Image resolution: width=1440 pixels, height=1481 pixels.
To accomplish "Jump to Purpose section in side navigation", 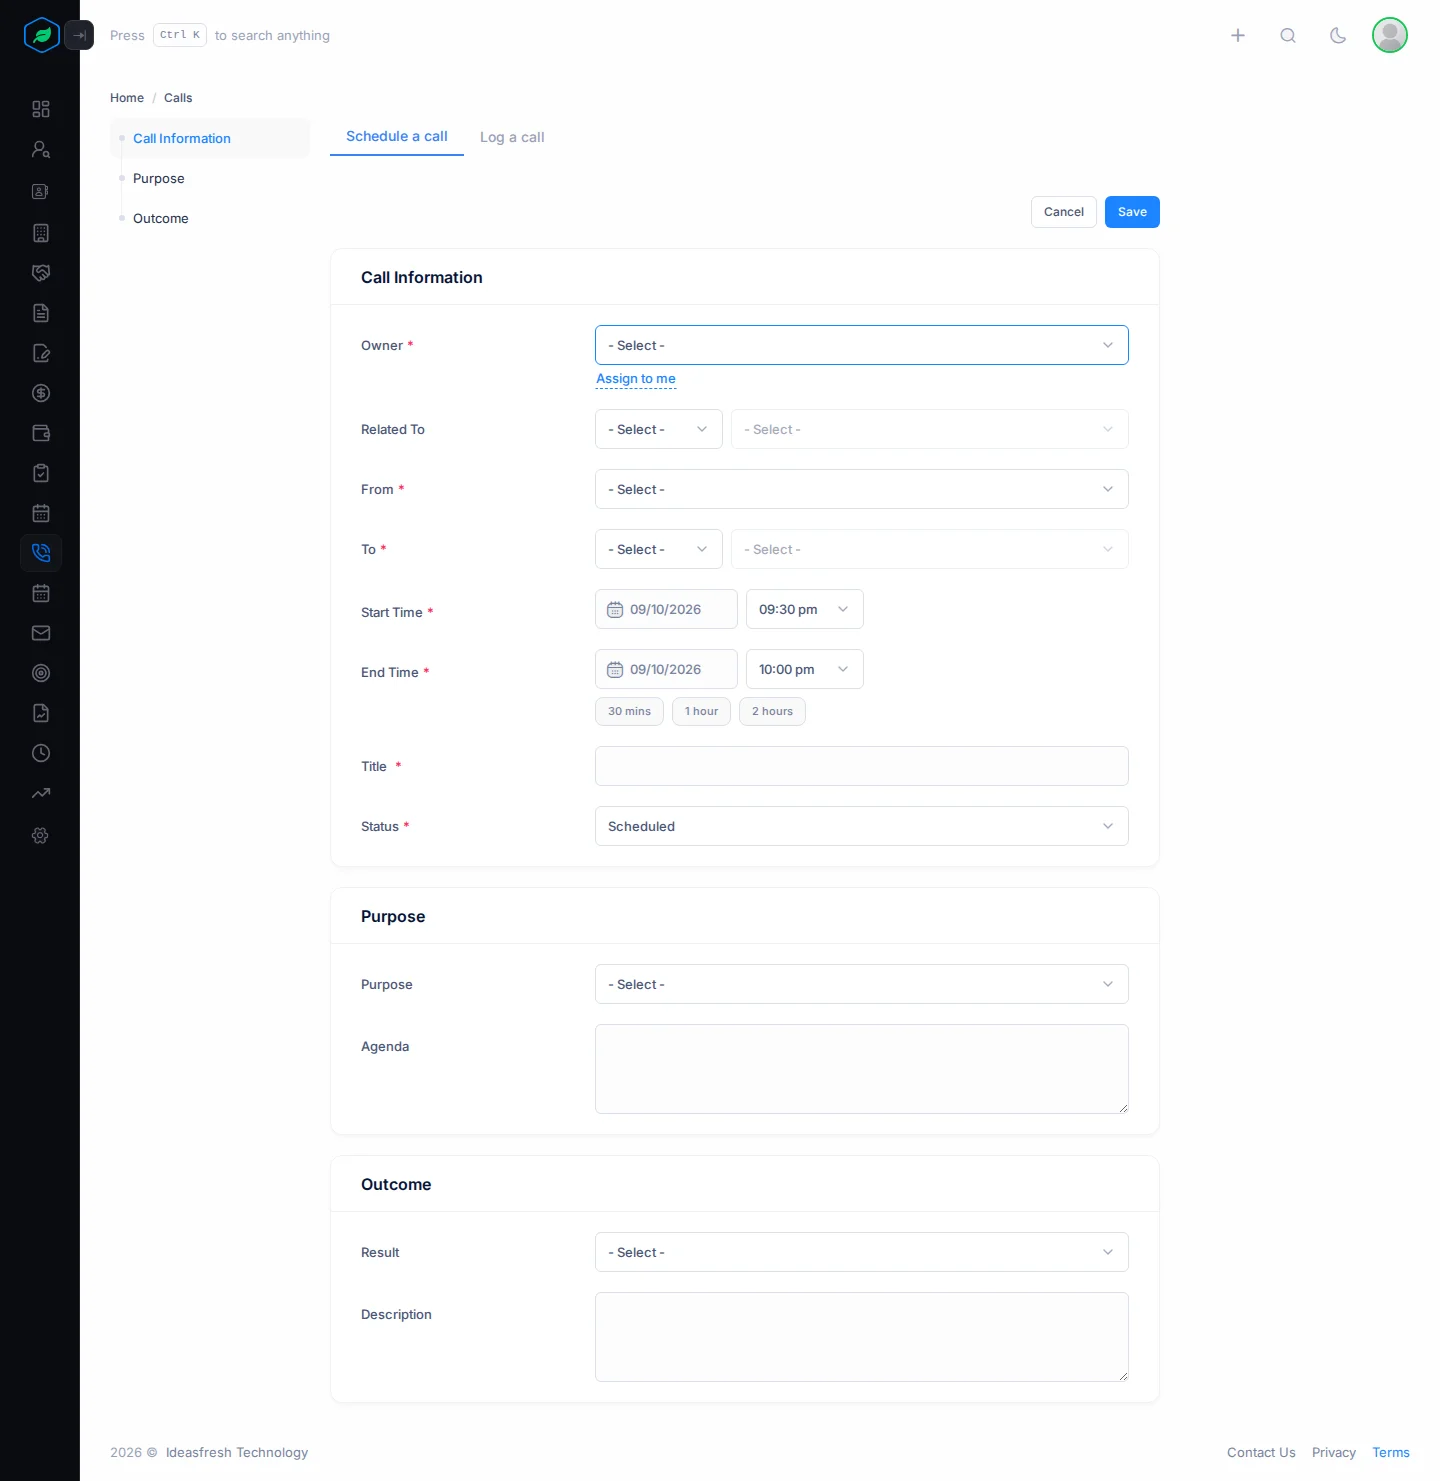I will 159,178.
